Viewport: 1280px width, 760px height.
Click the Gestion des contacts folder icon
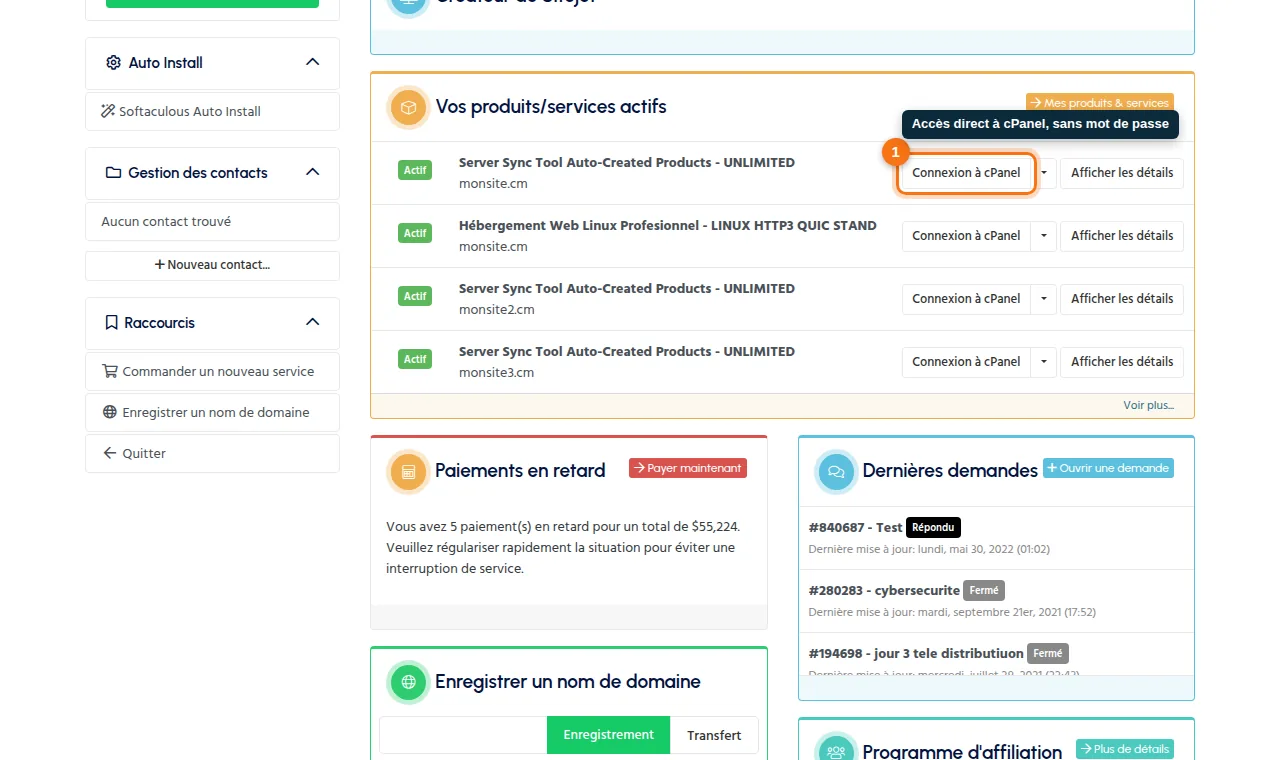[x=113, y=173]
